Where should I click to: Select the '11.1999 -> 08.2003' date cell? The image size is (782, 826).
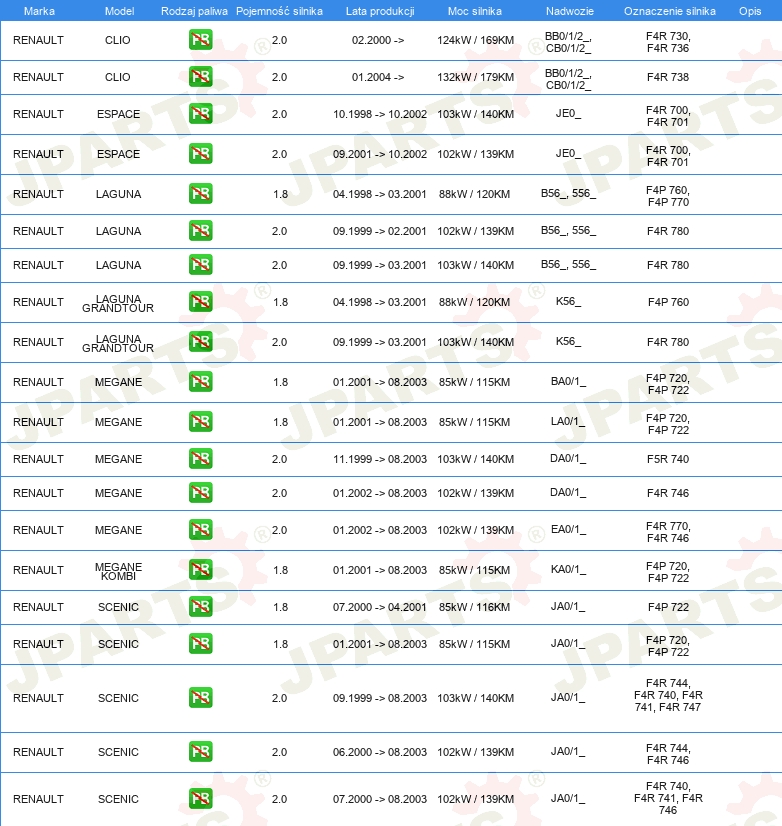[380, 459]
